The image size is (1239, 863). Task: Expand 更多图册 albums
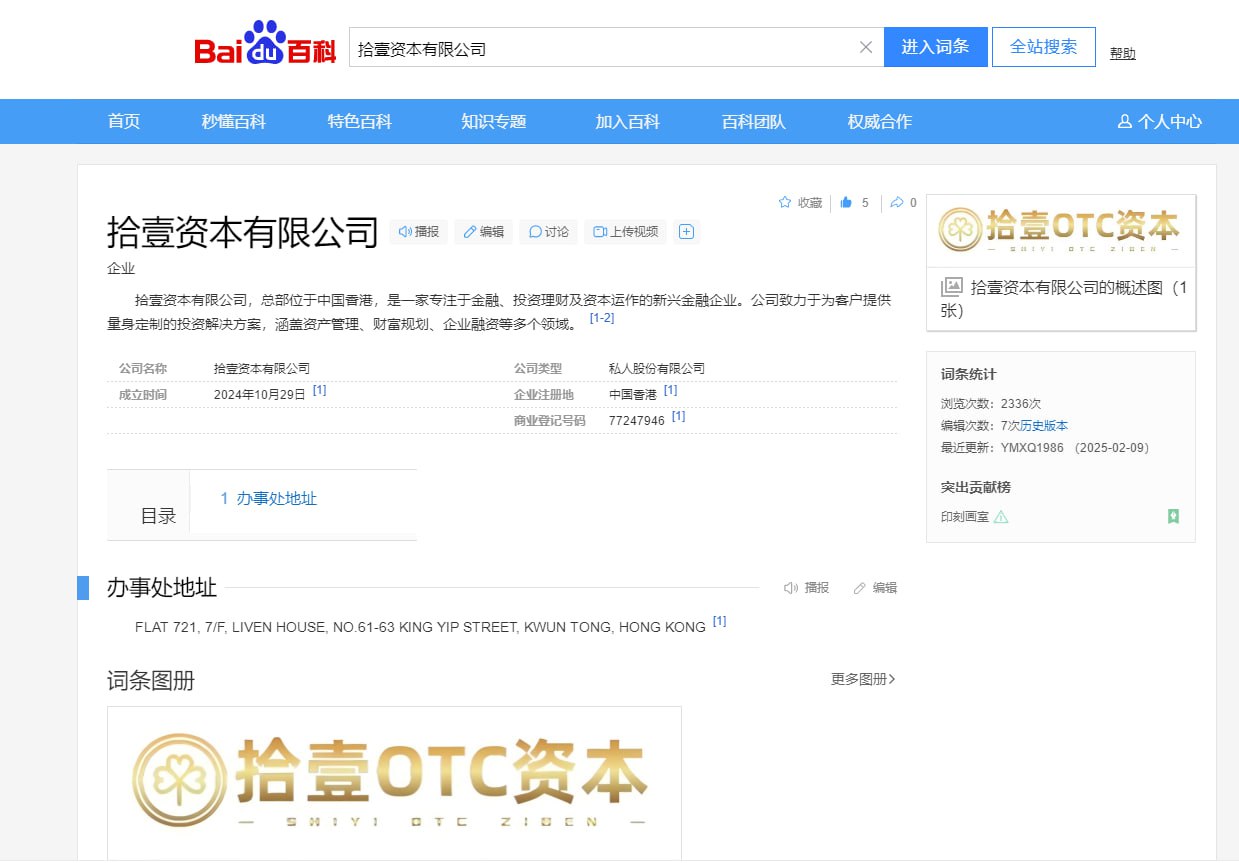click(x=863, y=679)
